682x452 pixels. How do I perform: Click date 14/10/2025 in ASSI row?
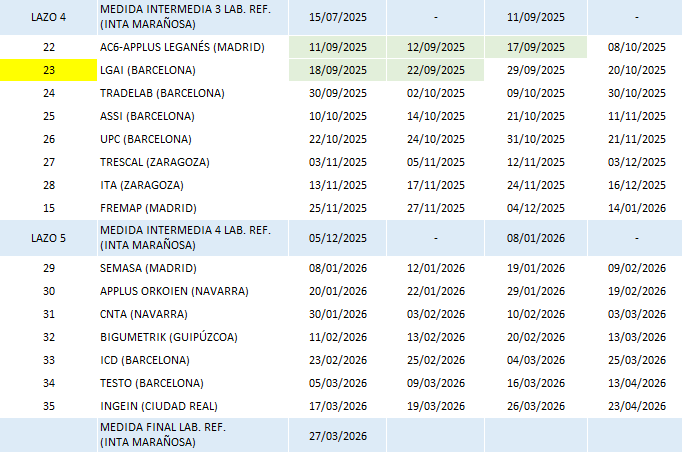435,116
